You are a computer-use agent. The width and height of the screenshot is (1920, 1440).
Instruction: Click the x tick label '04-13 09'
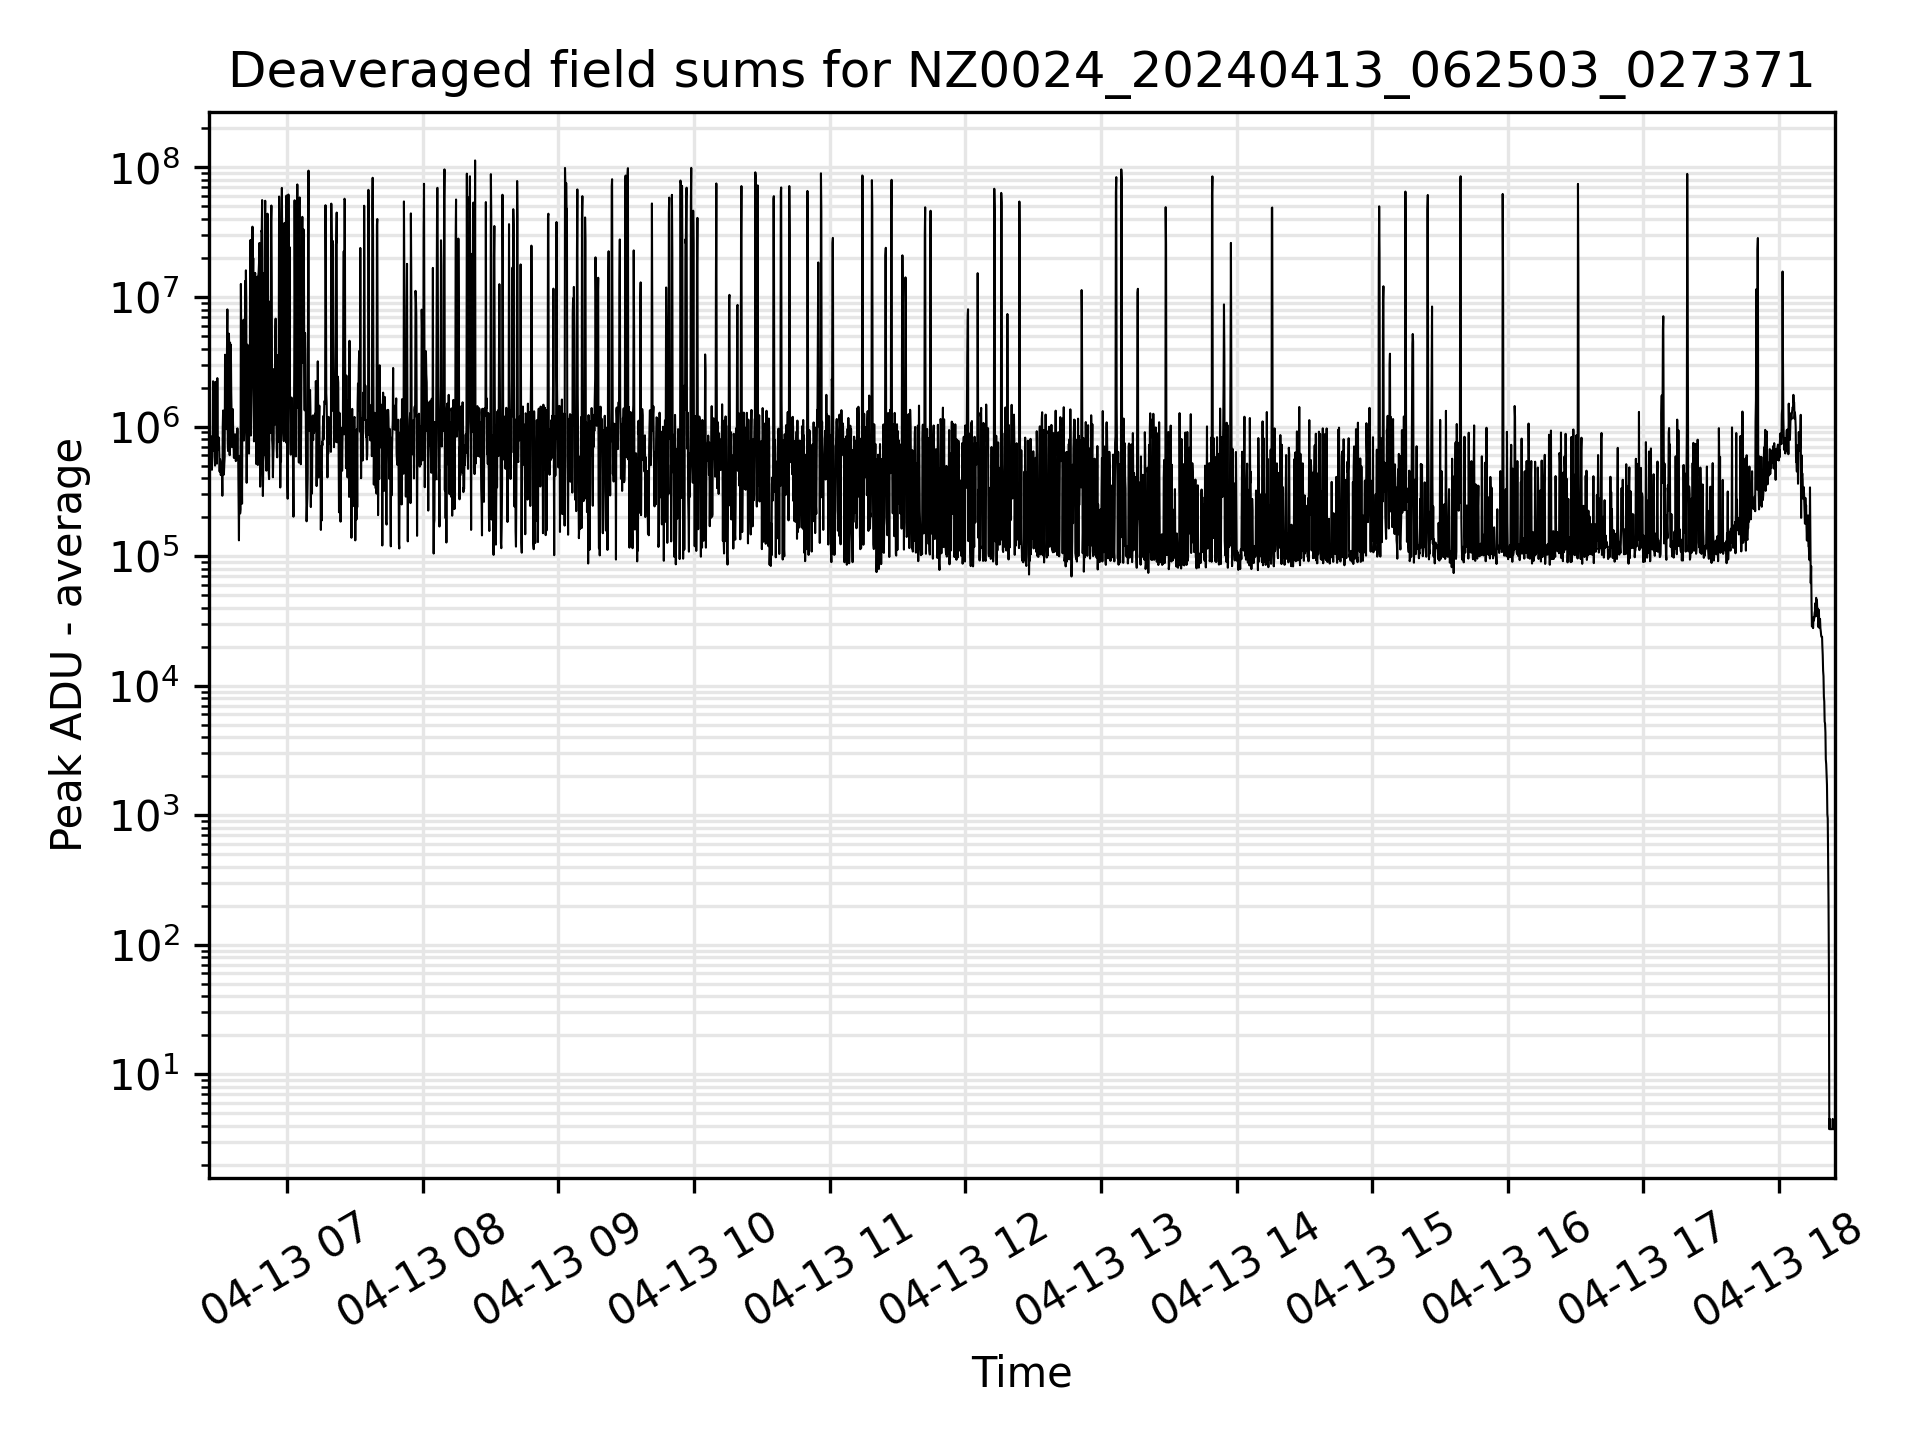tap(555, 1270)
